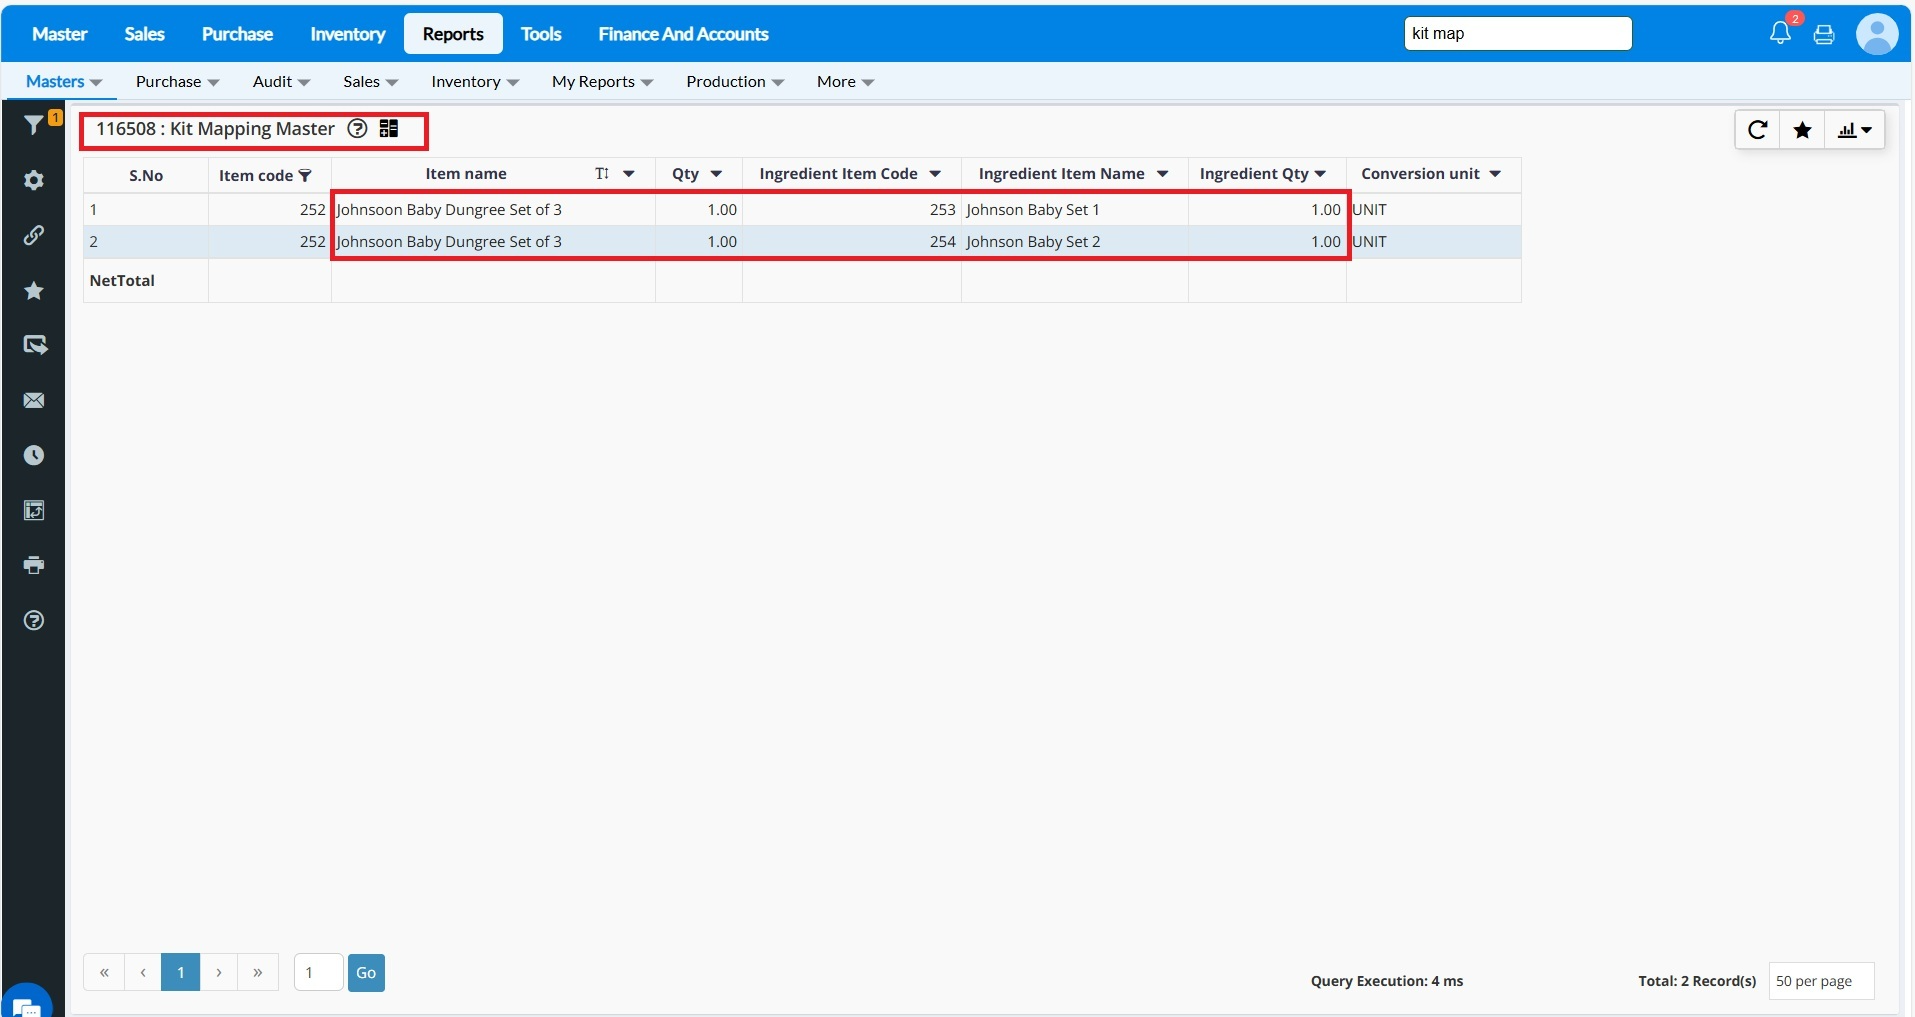Click the help icon beside Kit Mapping Master
This screenshot has height=1017, width=1915.
tap(357, 128)
